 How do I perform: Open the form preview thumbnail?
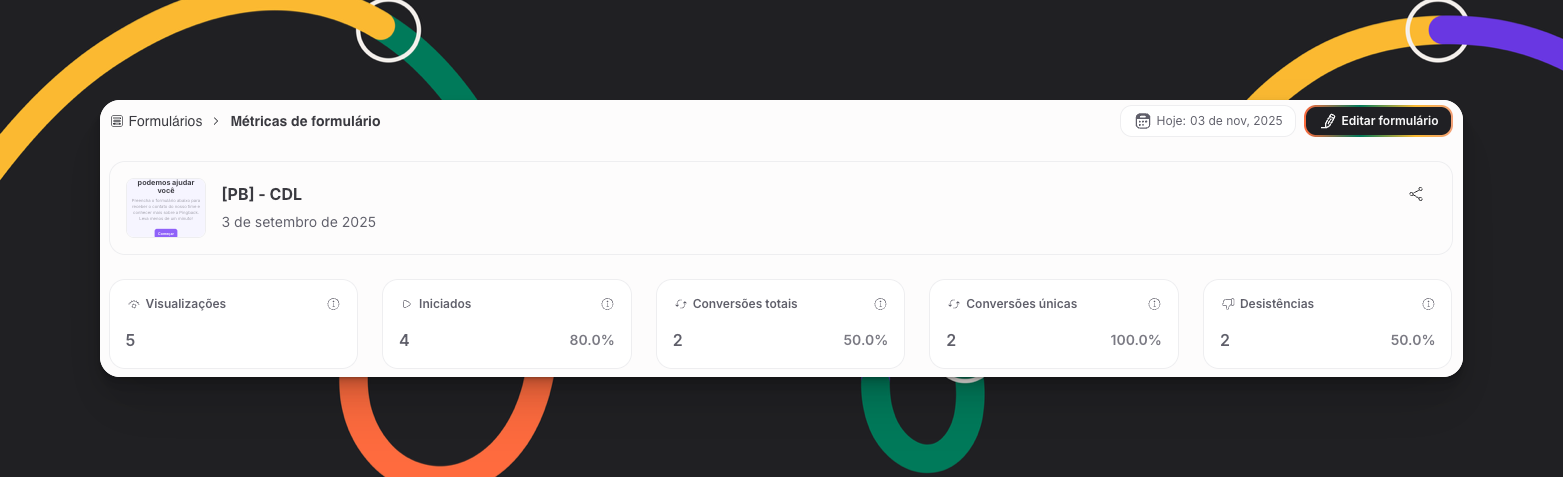point(166,208)
